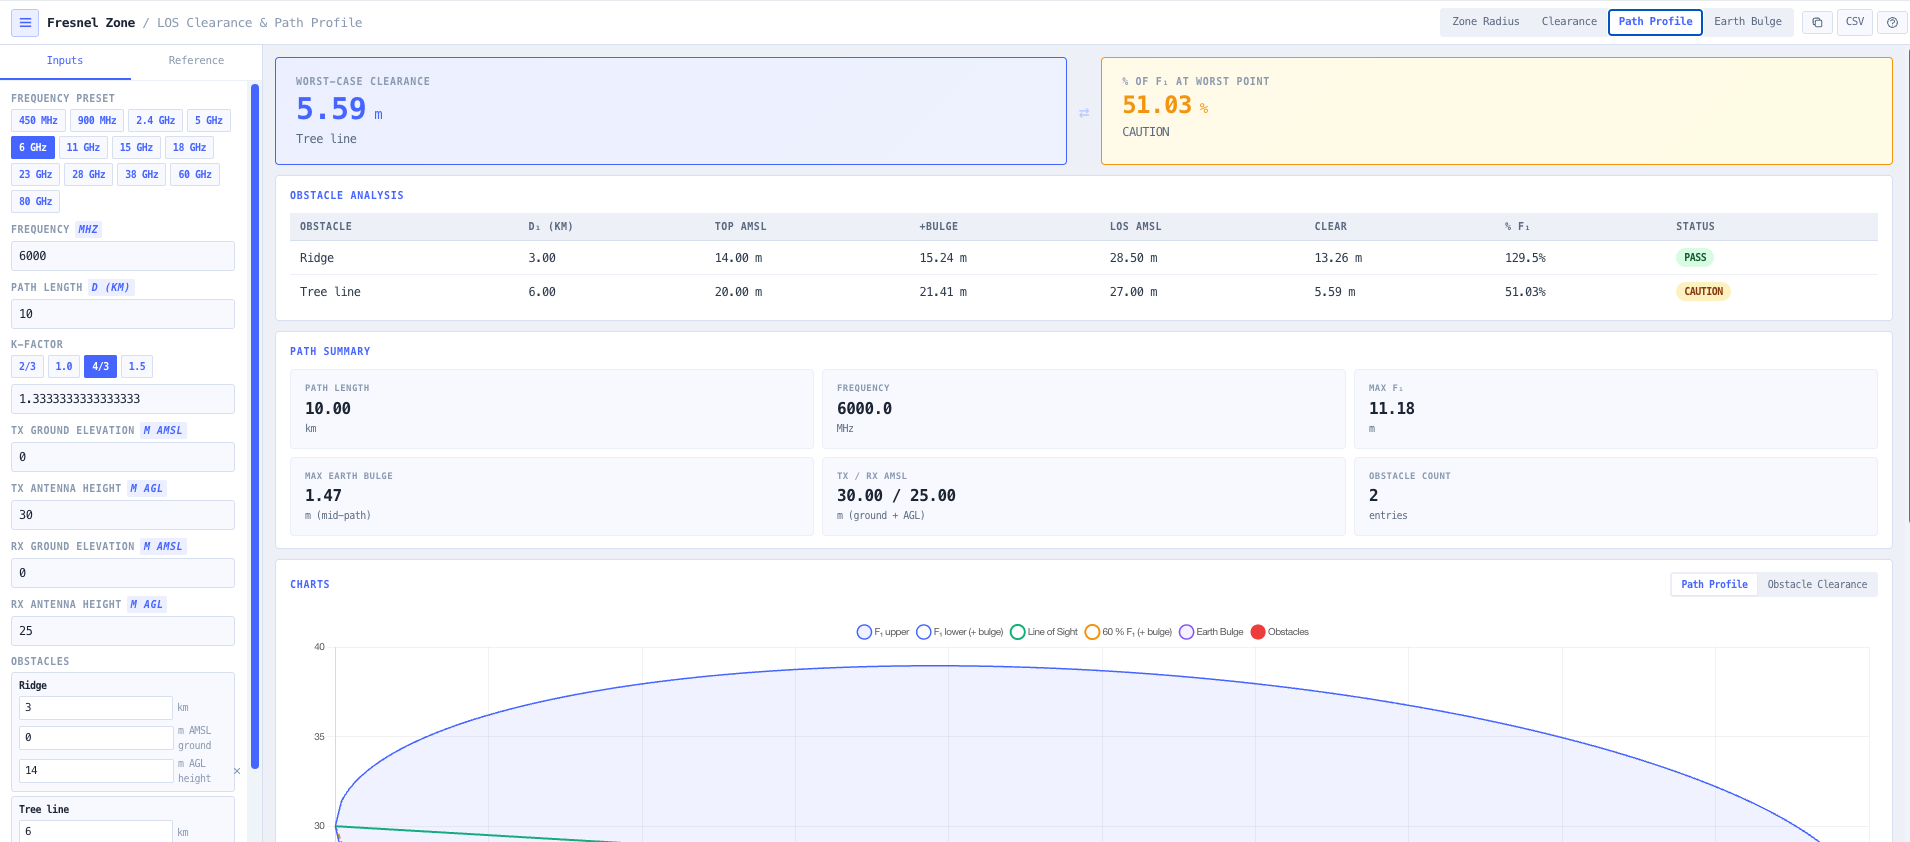Click the copy results icon button

1817,22
